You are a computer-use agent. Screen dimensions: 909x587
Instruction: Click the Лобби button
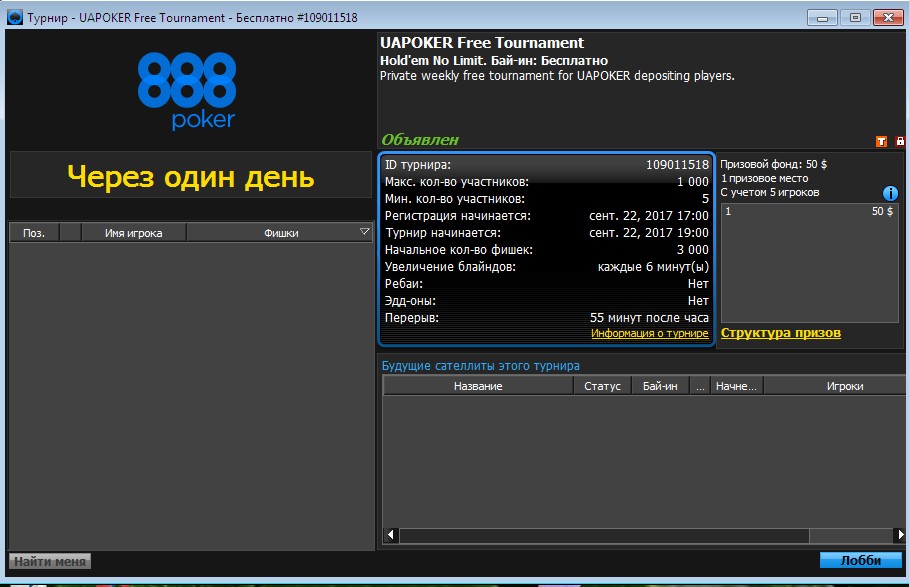[860, 560]
